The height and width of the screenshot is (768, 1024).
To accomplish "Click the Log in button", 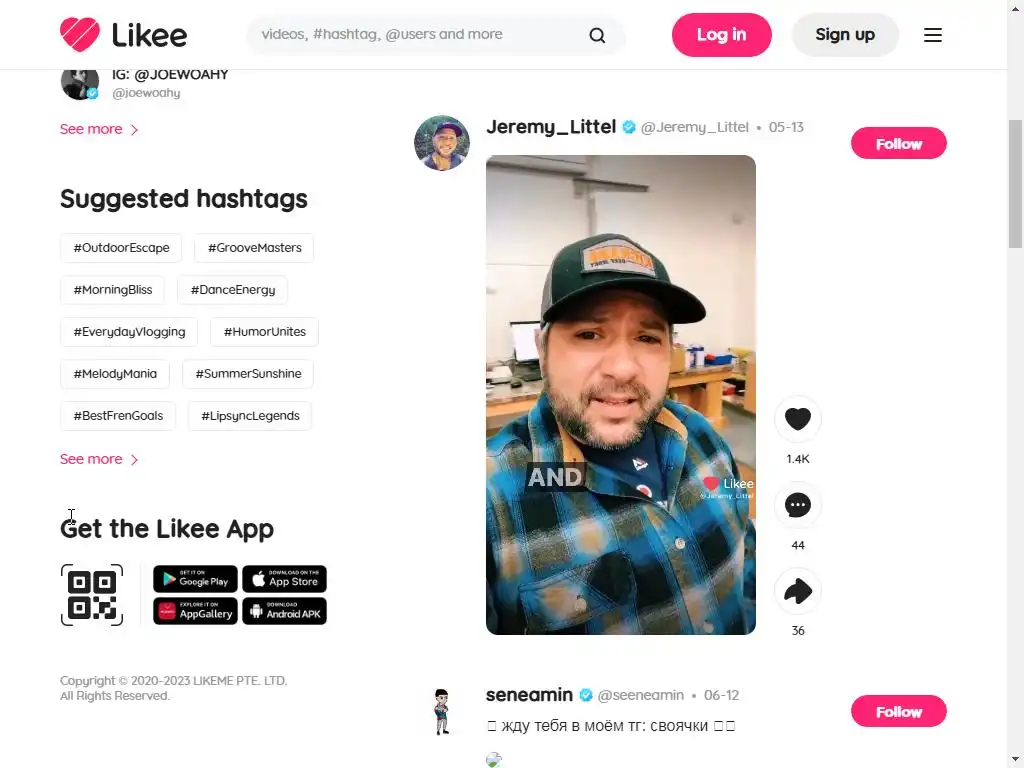I will 722,35.
